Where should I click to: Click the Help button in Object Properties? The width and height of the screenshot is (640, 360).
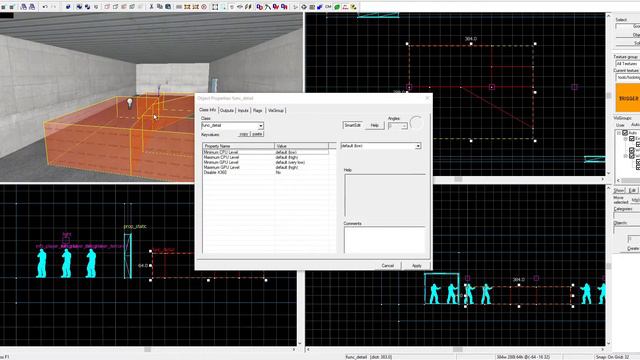(x=374, y=125)
